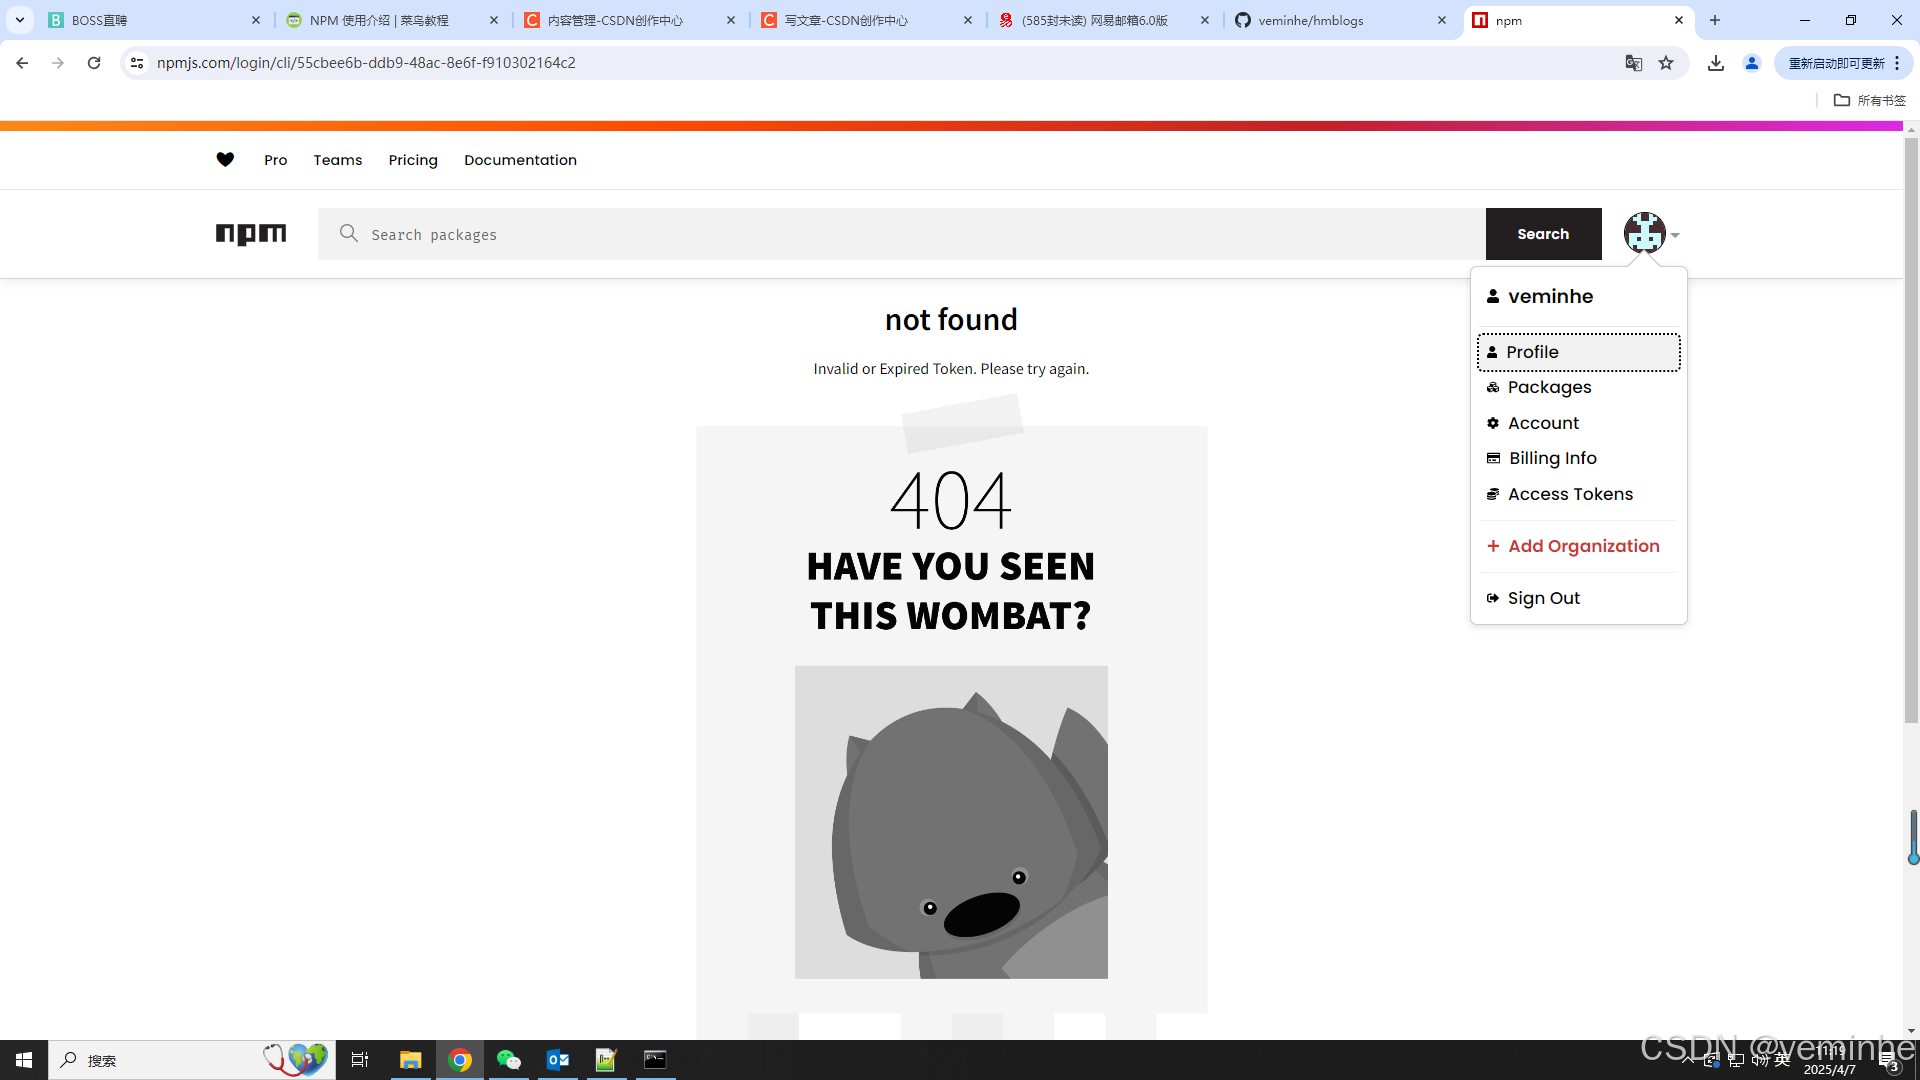Click the black heart icon
Image resolution: width=1920 pixels, height=1080 pixels.
click(225, 160)
